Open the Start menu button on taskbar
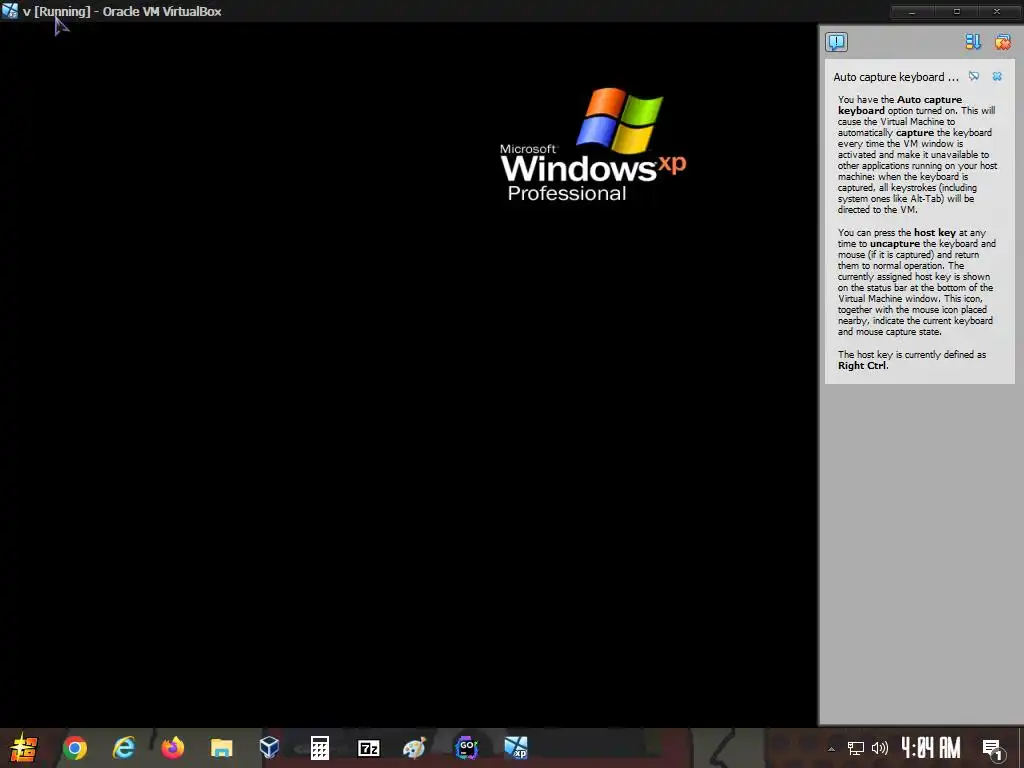Viewport: 1024px width, 768px height. point(24,748)
